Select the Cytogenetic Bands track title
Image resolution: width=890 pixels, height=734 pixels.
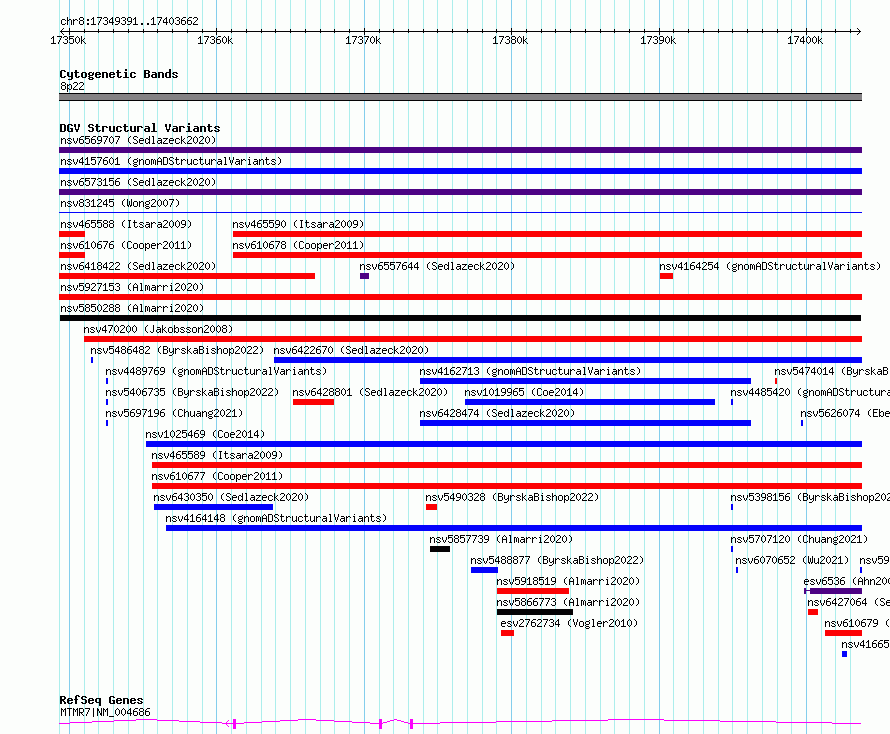click(119, 74)
